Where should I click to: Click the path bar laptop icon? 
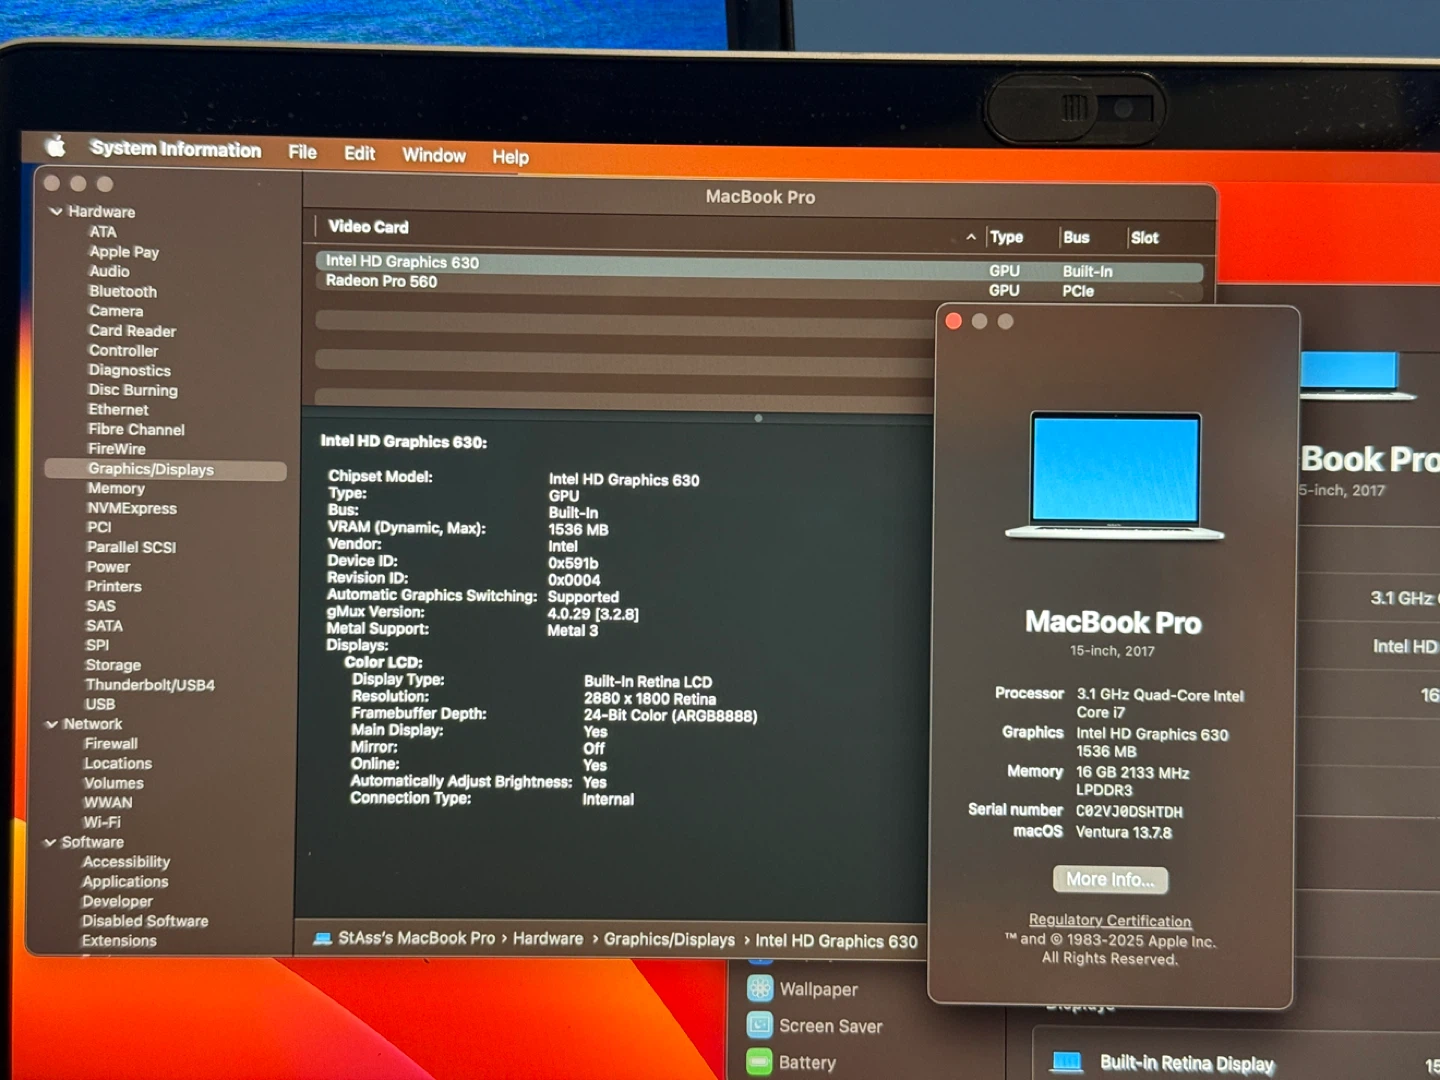[x=322, y=938]
